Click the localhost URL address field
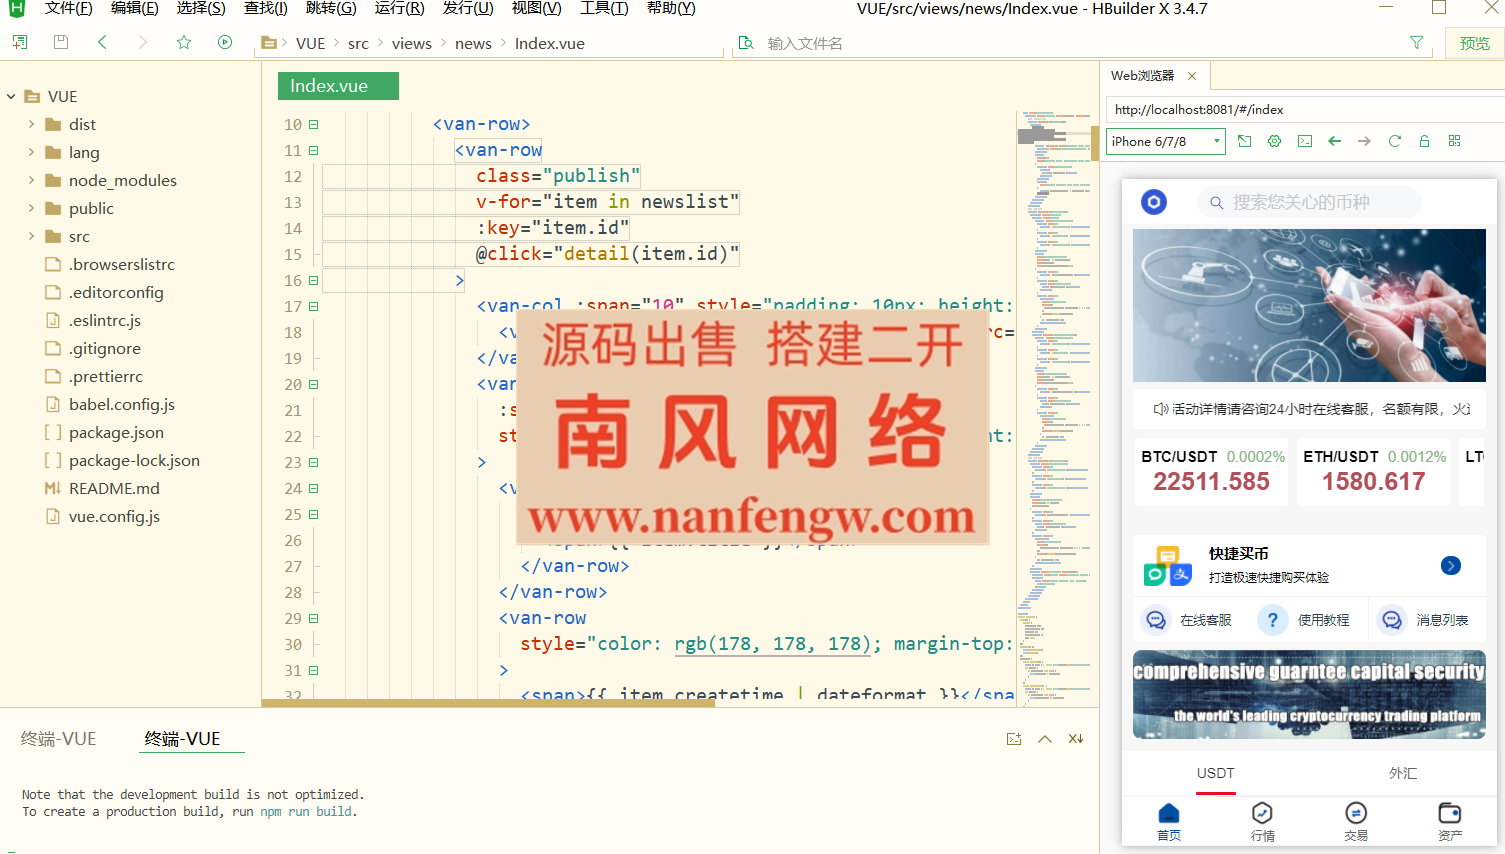Viewport: 1505px width, 854px height. tap(1300, 110)
